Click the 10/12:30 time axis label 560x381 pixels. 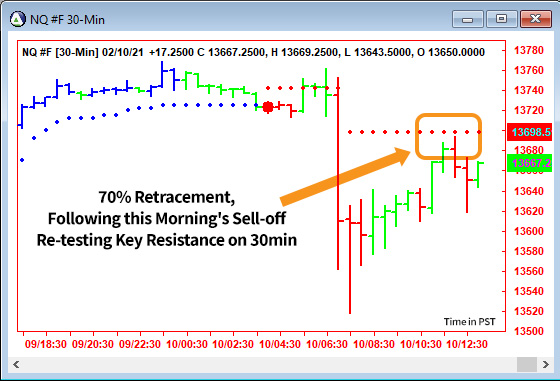467,344
